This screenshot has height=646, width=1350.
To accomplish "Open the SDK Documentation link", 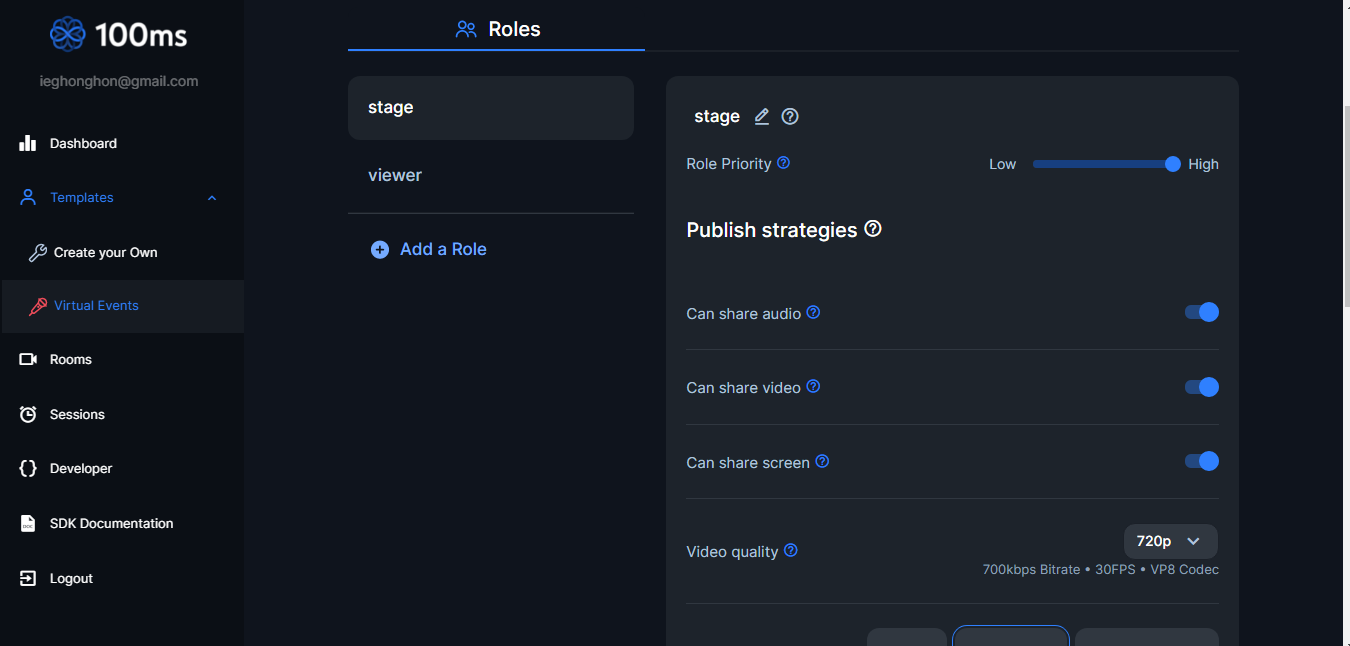I will pos(111,524).
